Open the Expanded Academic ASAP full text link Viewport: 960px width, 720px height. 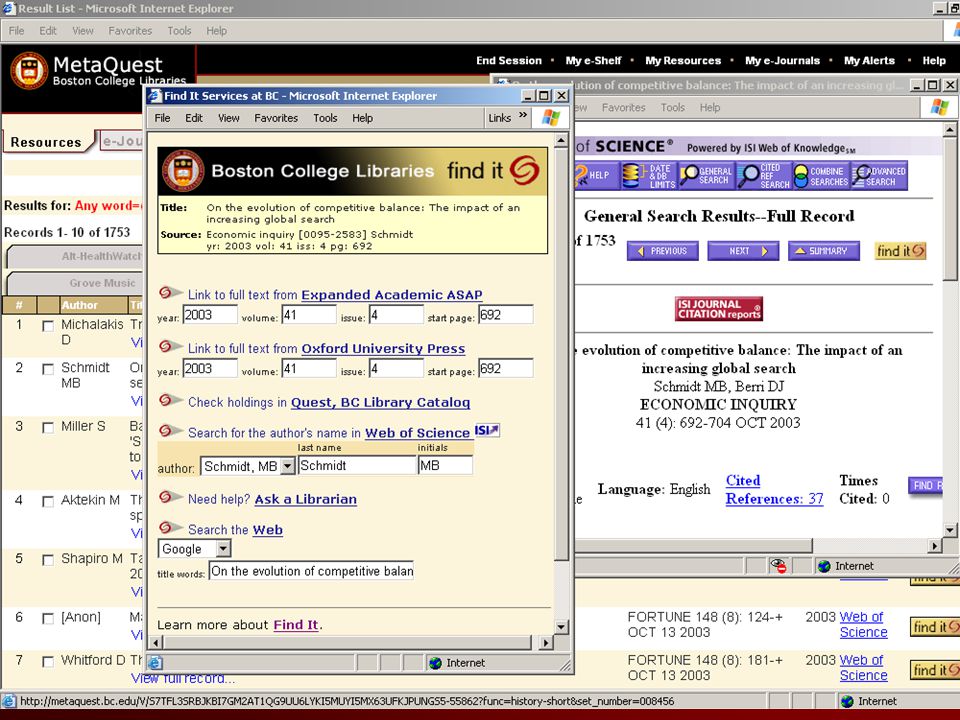(392, 295)
